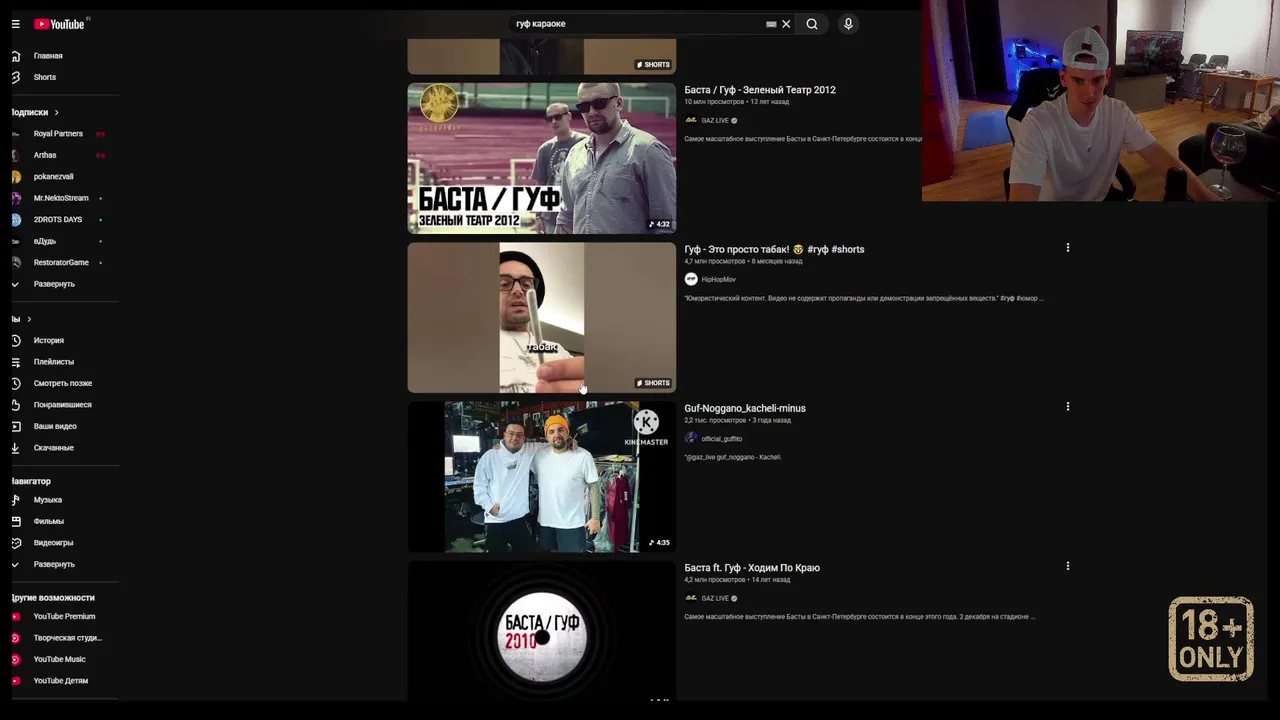The image size is (1280, 720).
Task: Expand subscriptions list with Развернуть
Action: [54, 284]
